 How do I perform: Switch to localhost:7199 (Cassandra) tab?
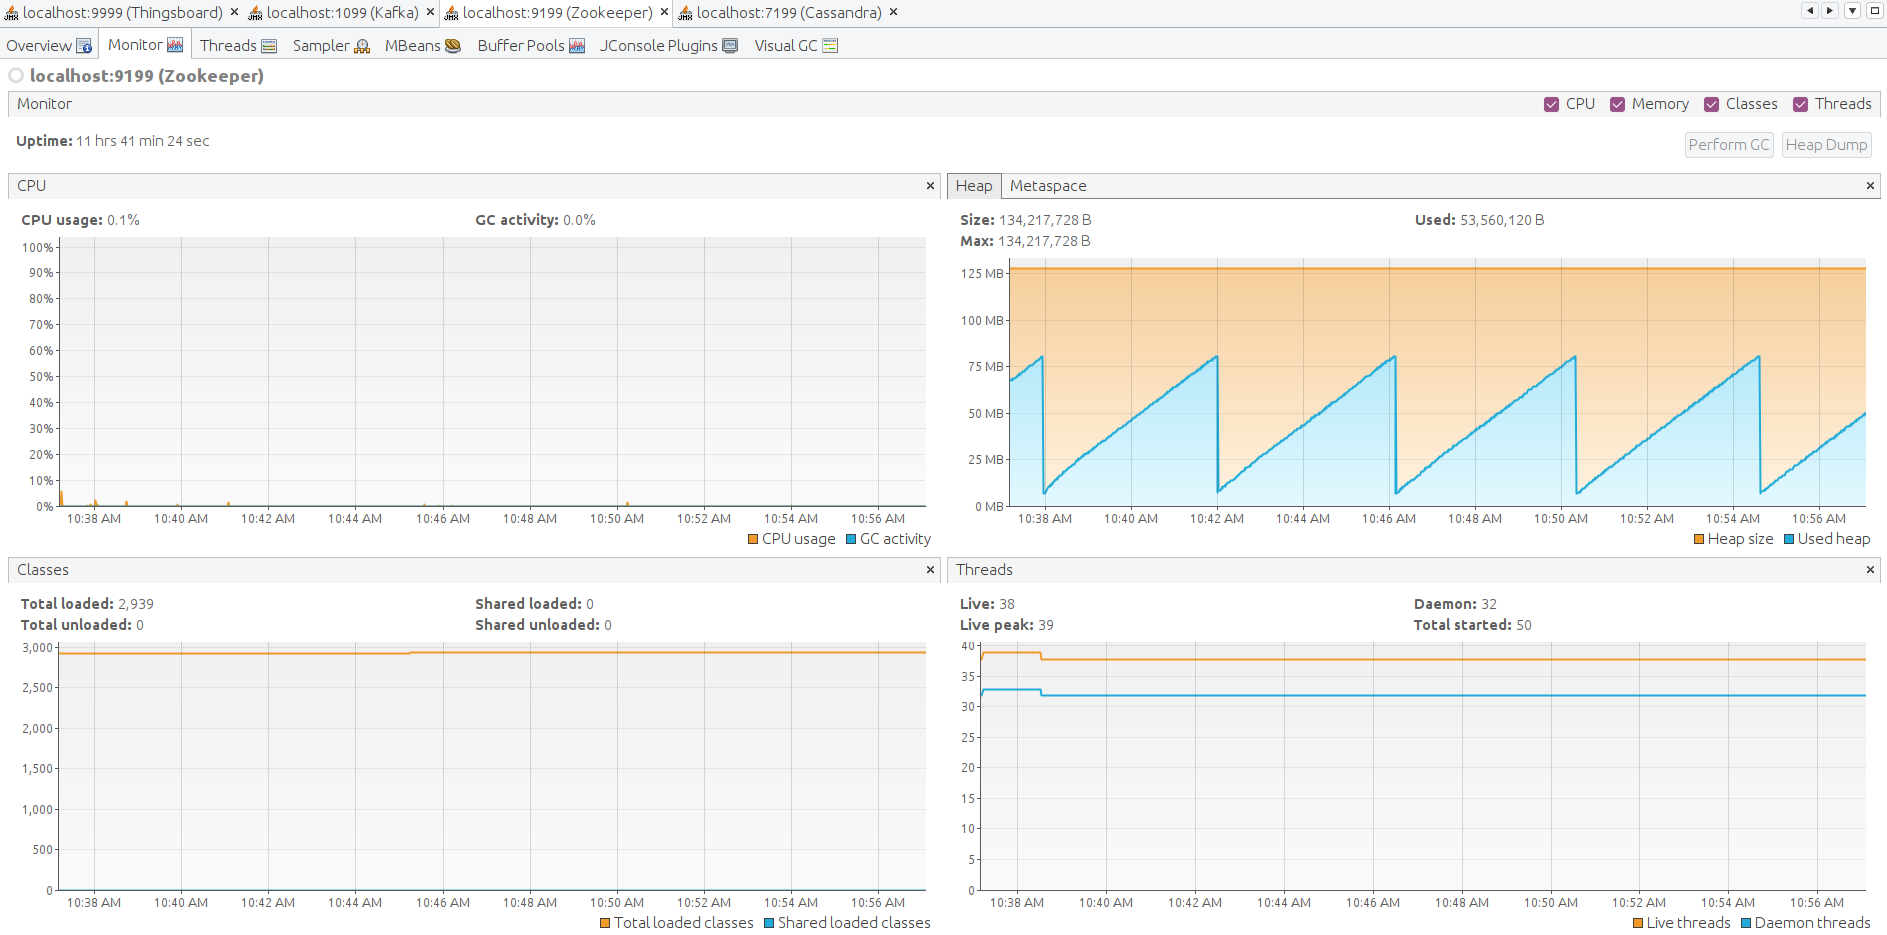click(788, 13)
